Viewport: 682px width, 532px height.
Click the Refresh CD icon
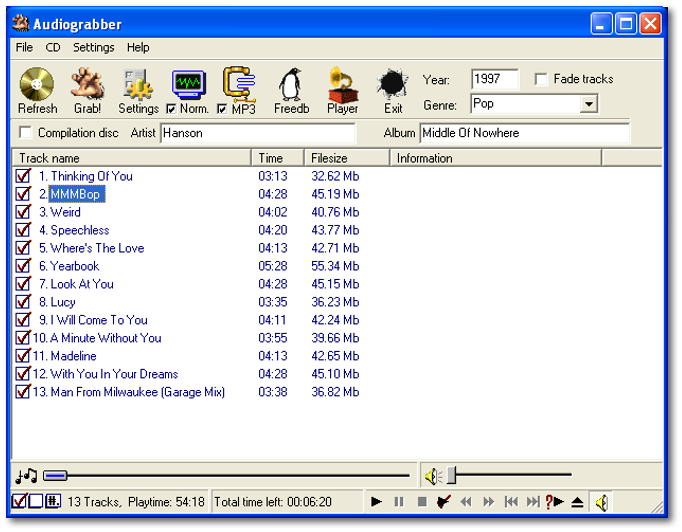pos(37,84)
